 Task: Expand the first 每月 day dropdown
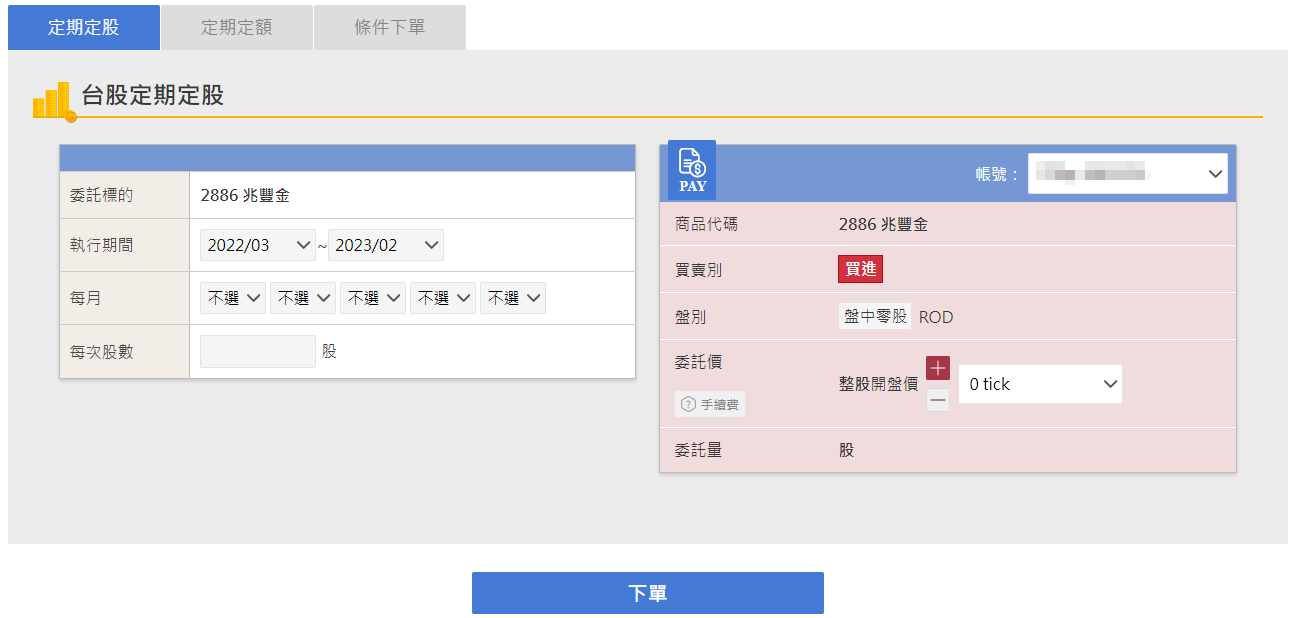pos(233,298)
